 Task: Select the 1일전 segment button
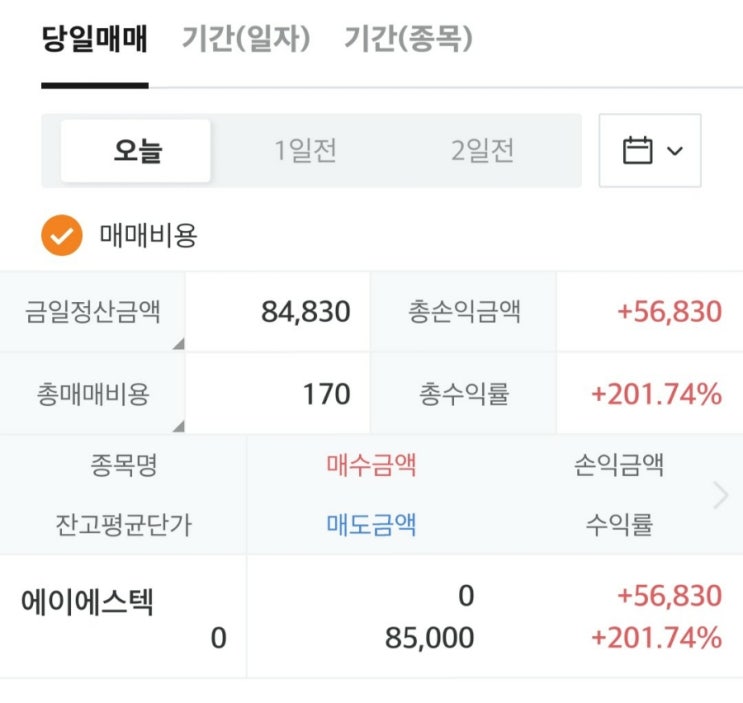point(305,151)
